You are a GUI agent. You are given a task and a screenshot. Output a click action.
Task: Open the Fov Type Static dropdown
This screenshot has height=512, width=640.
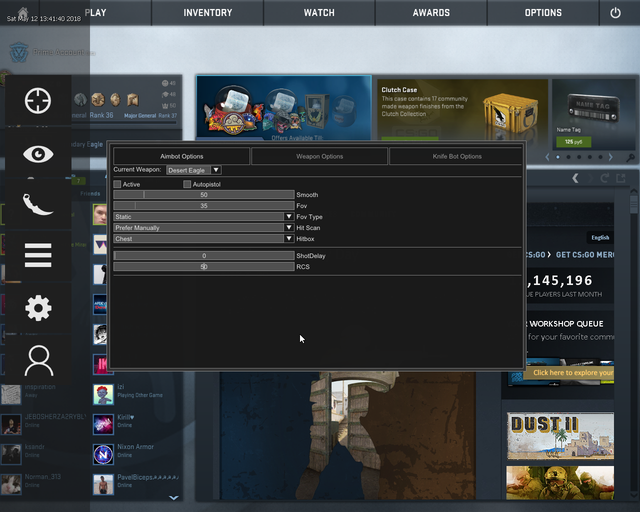tap(204, 216)
